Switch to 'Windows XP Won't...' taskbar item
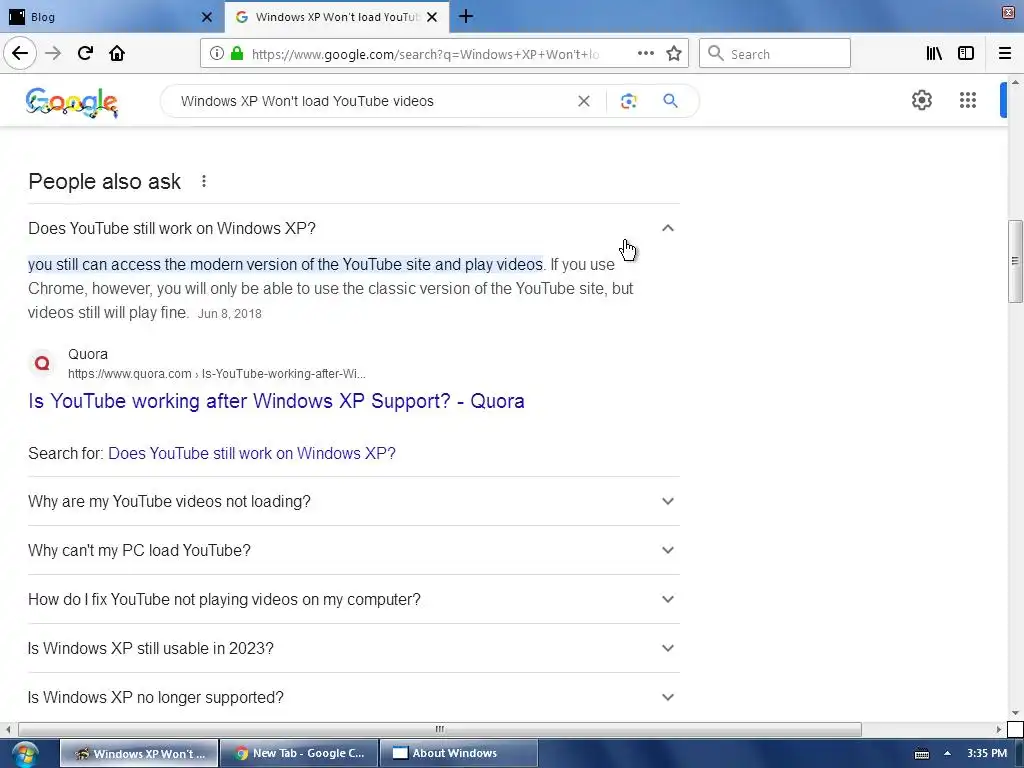Viewport: 1024px width, 768px height. point(139,753)
